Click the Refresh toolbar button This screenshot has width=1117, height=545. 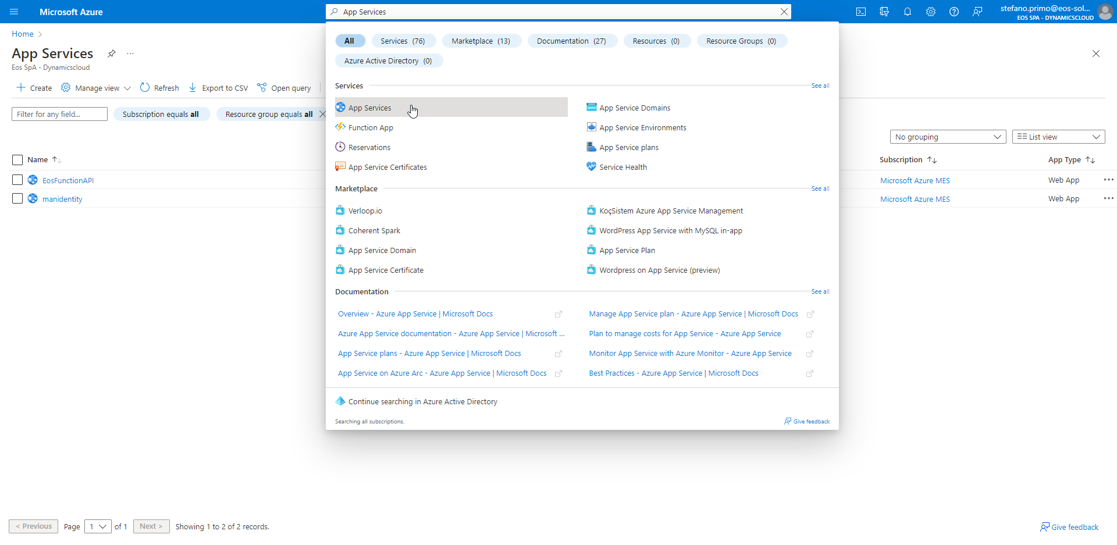[159, 88]
